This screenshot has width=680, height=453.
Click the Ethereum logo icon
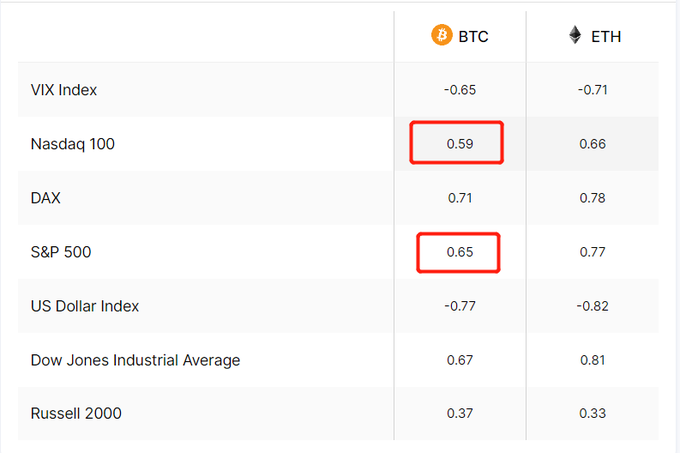click(575, 35)
